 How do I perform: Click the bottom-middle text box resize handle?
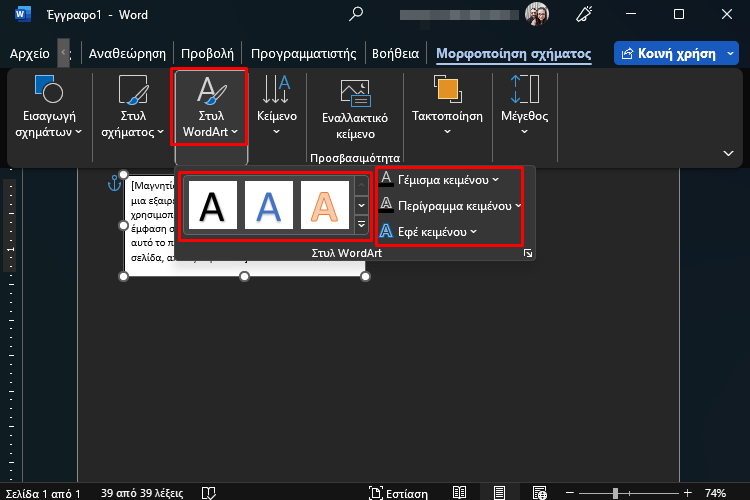[x=244, y=276]
